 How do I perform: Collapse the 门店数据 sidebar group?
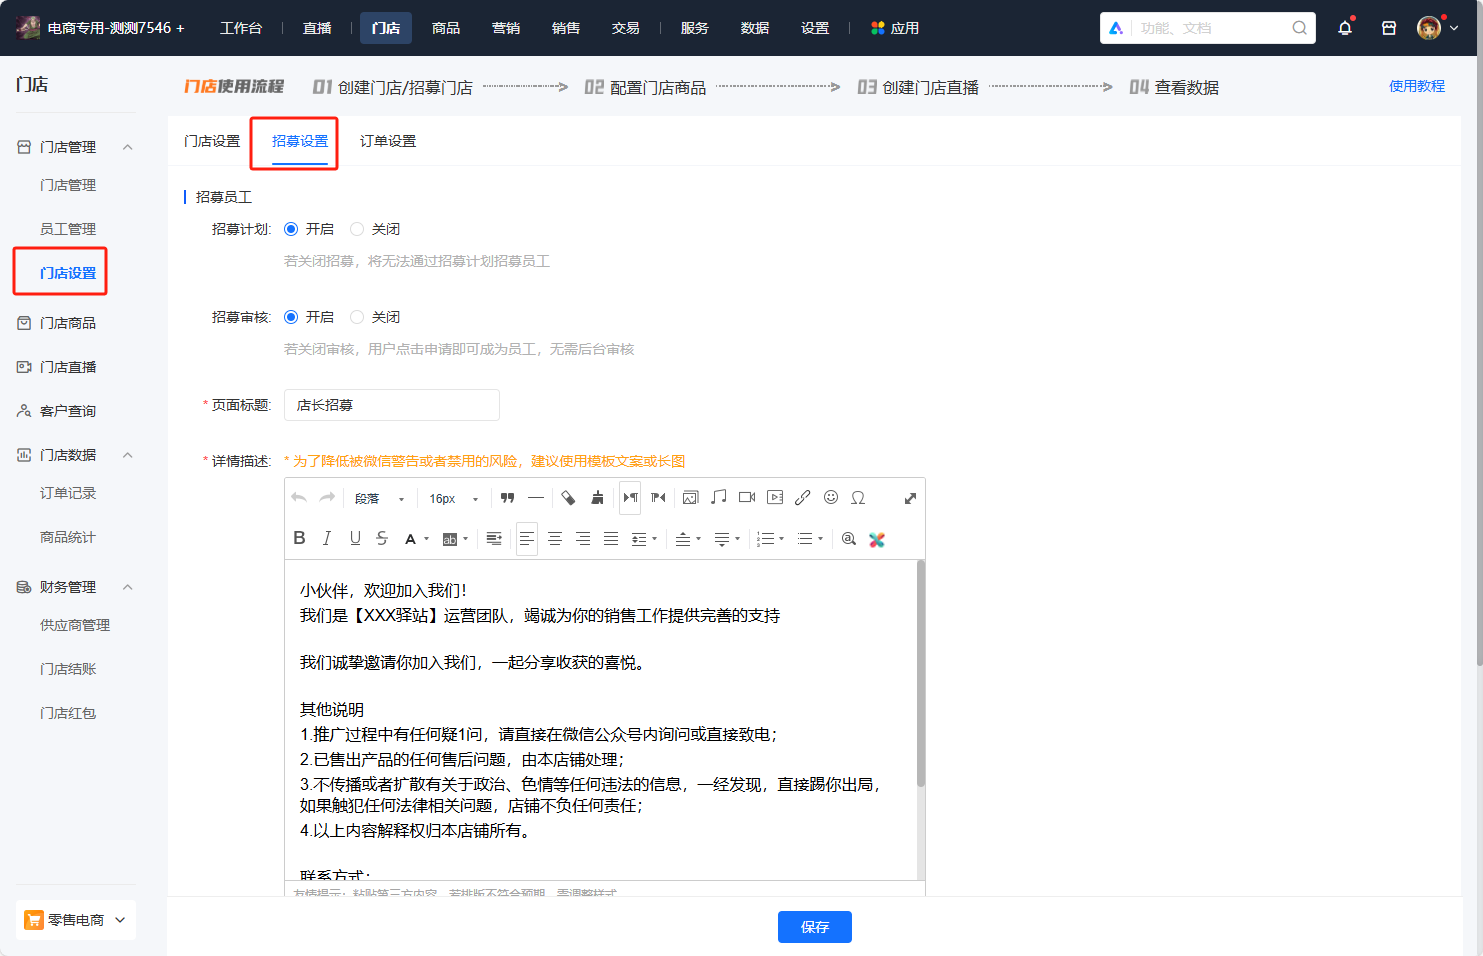coord(128,455)
